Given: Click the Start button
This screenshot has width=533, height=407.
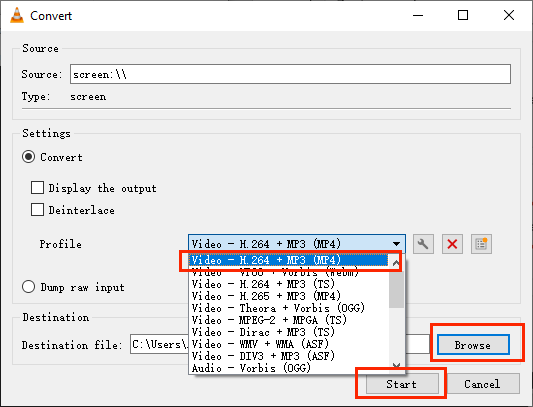Looking at the screenshot, I should coord(401,384).
